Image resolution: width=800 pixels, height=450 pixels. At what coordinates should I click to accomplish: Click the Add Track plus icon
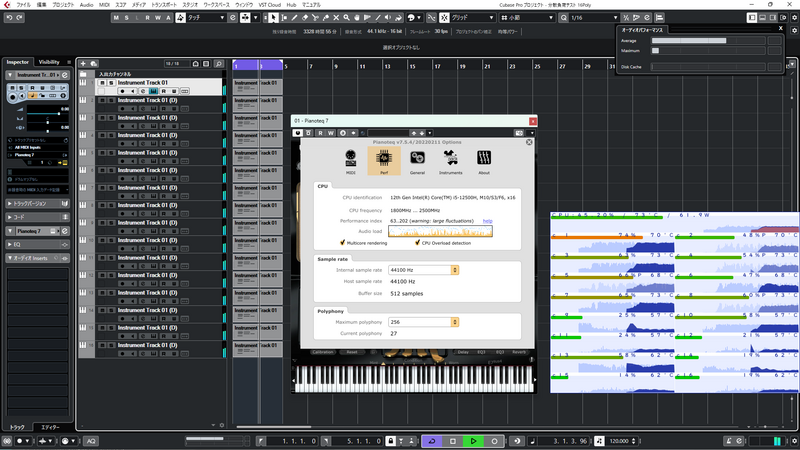pyautogui.click(x=83, y=64)
